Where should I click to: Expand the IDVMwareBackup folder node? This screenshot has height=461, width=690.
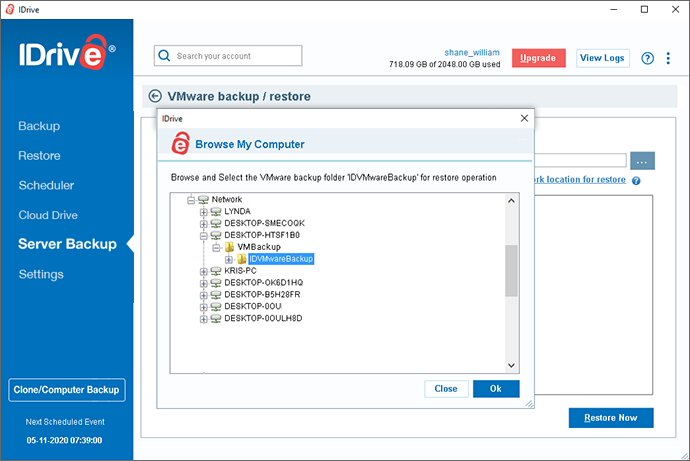229,260
